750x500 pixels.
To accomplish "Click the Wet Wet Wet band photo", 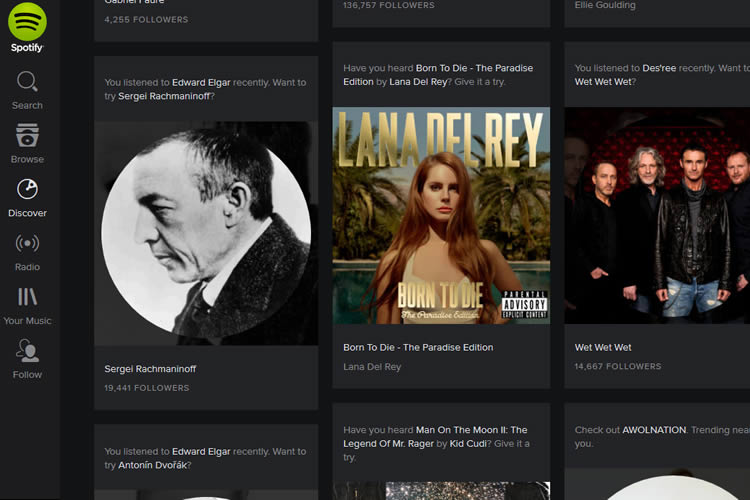I will click(657, 215).
